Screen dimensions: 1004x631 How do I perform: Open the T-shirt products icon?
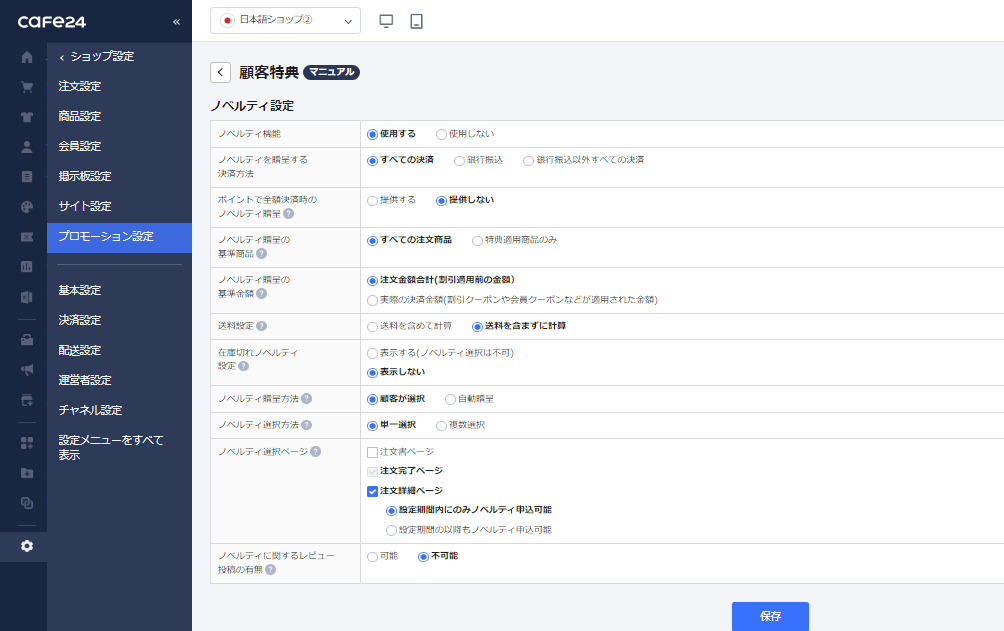click(x=27, y=117)
